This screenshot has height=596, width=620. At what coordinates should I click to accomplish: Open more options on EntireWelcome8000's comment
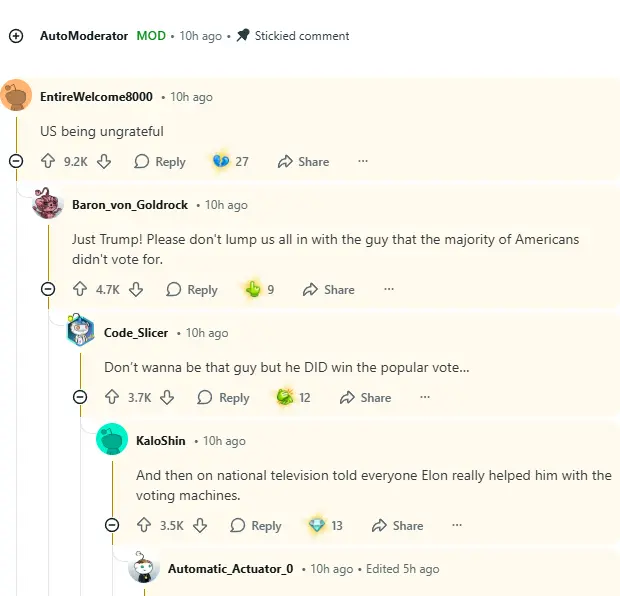coord(363,161)
